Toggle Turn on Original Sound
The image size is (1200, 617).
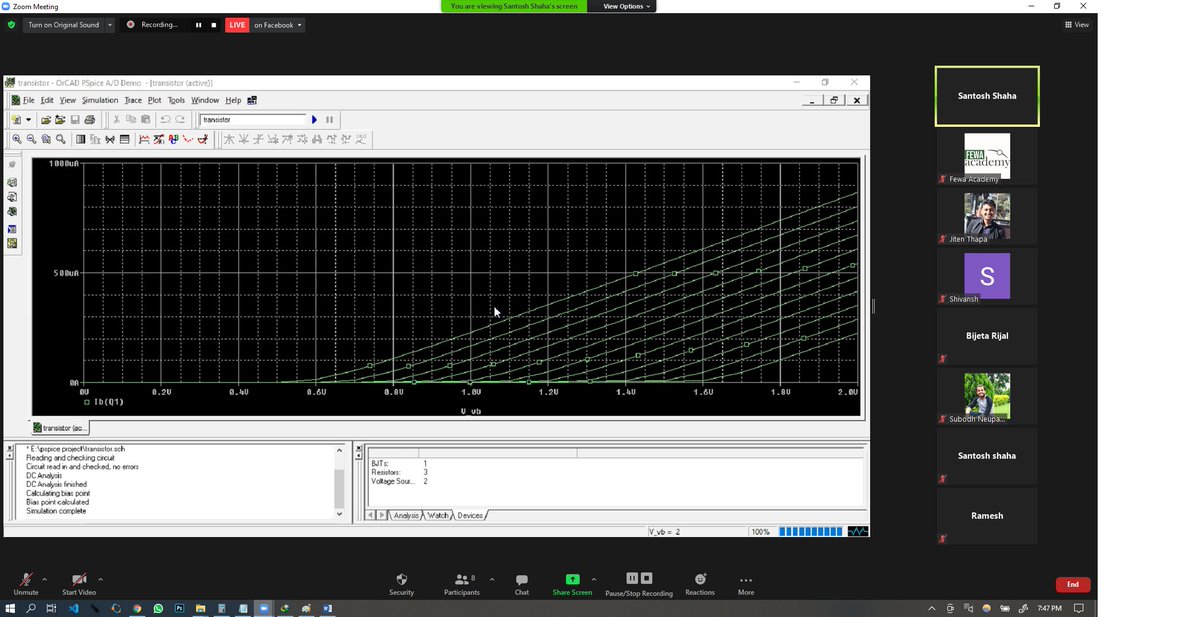tap(63, 25)
